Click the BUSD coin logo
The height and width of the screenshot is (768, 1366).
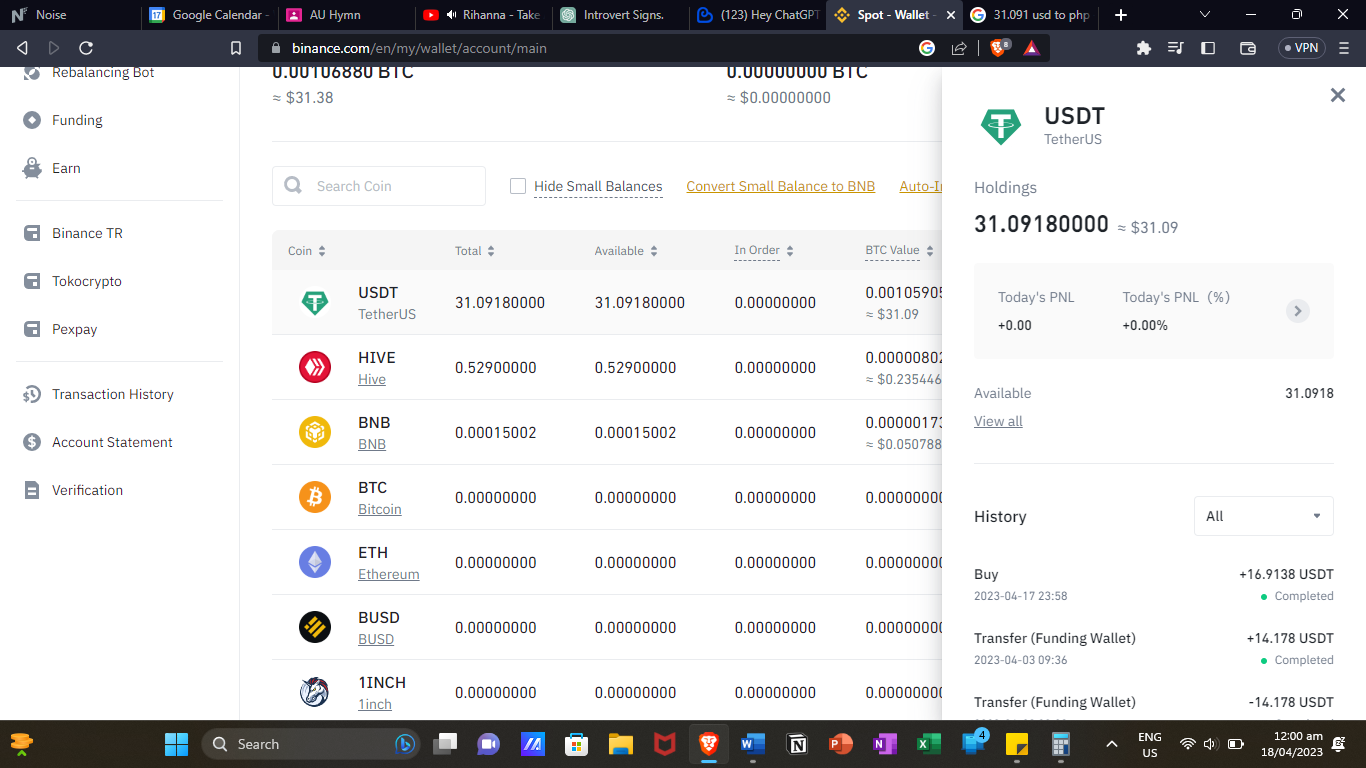(315, 628)
